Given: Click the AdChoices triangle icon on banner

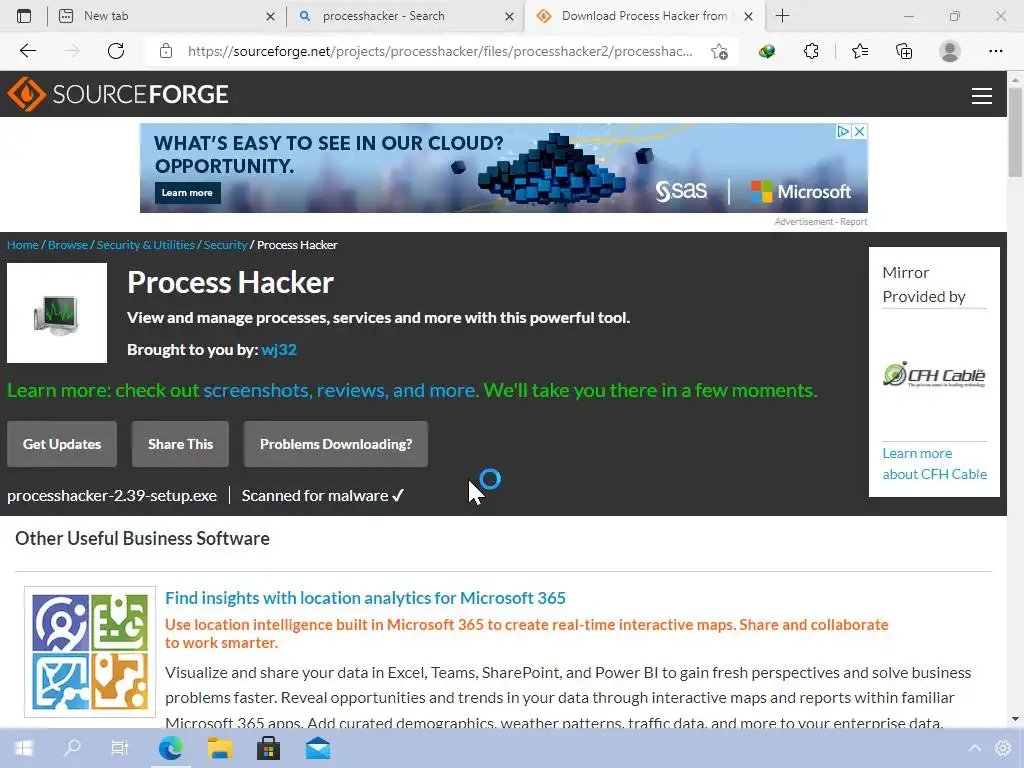Looking at the screenshot, I should pyautogui.click(x=843, y=131).
